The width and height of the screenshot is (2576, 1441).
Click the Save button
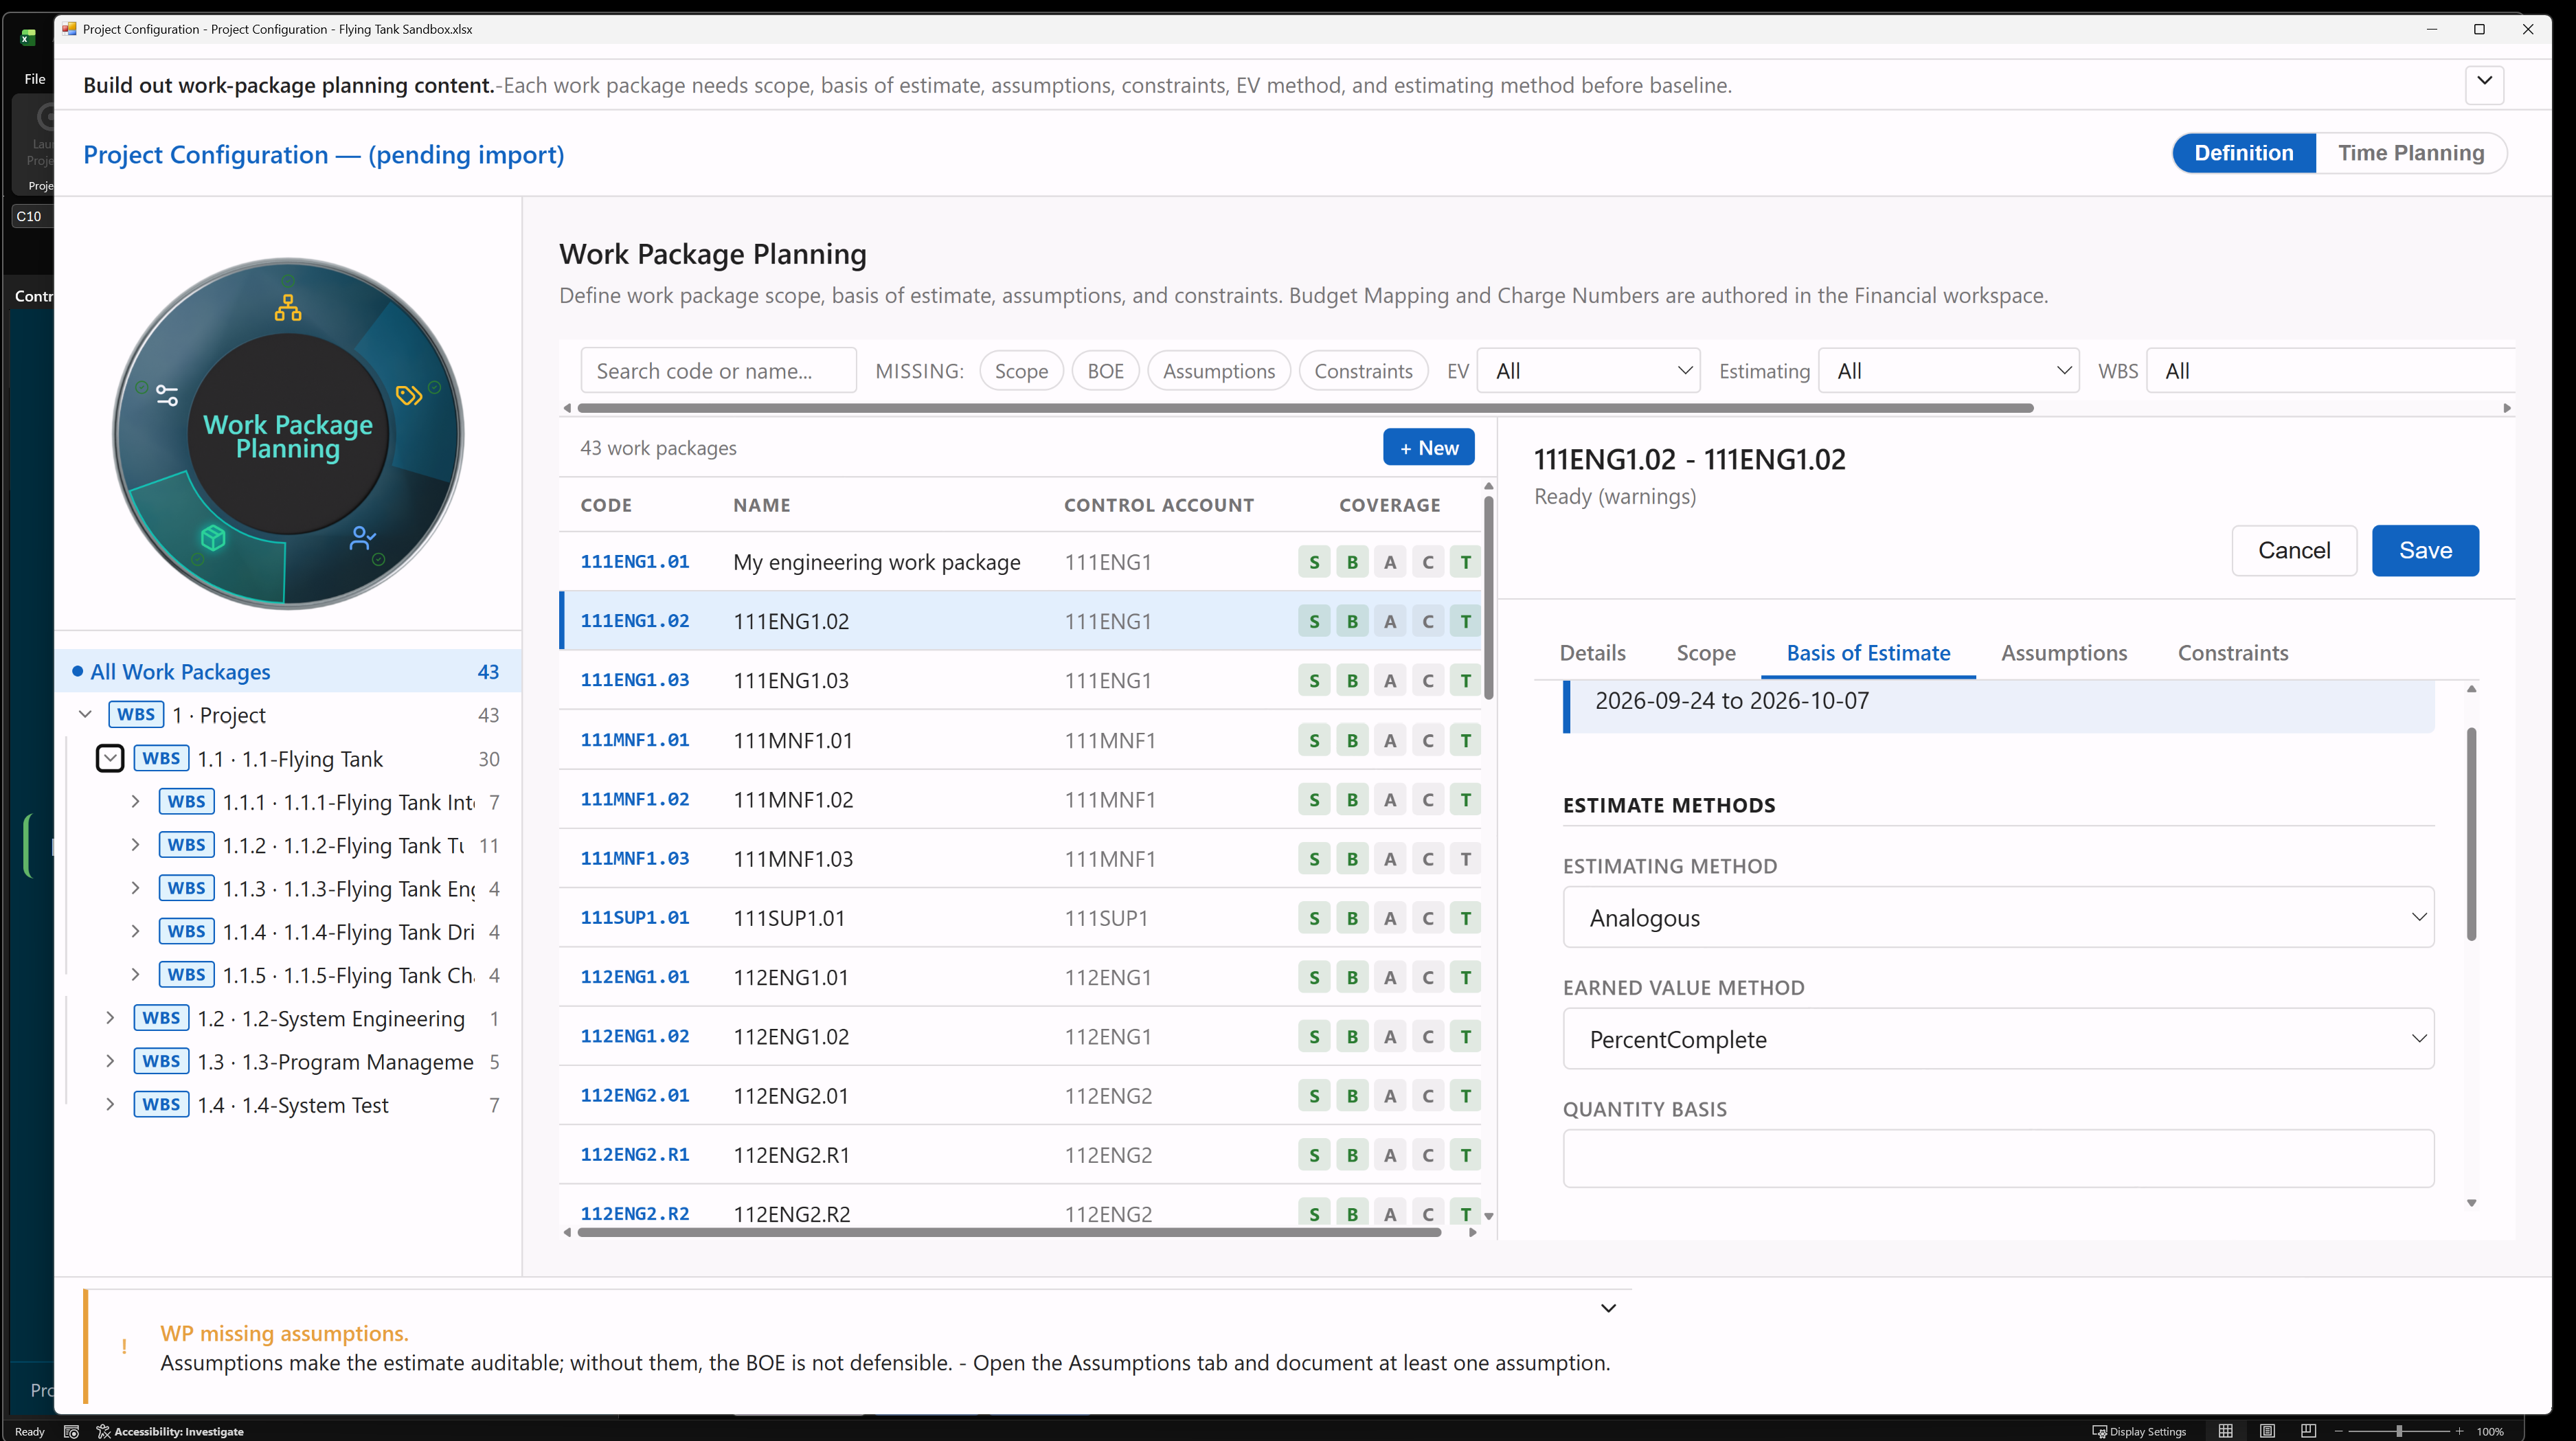(x=2425, y=550)
